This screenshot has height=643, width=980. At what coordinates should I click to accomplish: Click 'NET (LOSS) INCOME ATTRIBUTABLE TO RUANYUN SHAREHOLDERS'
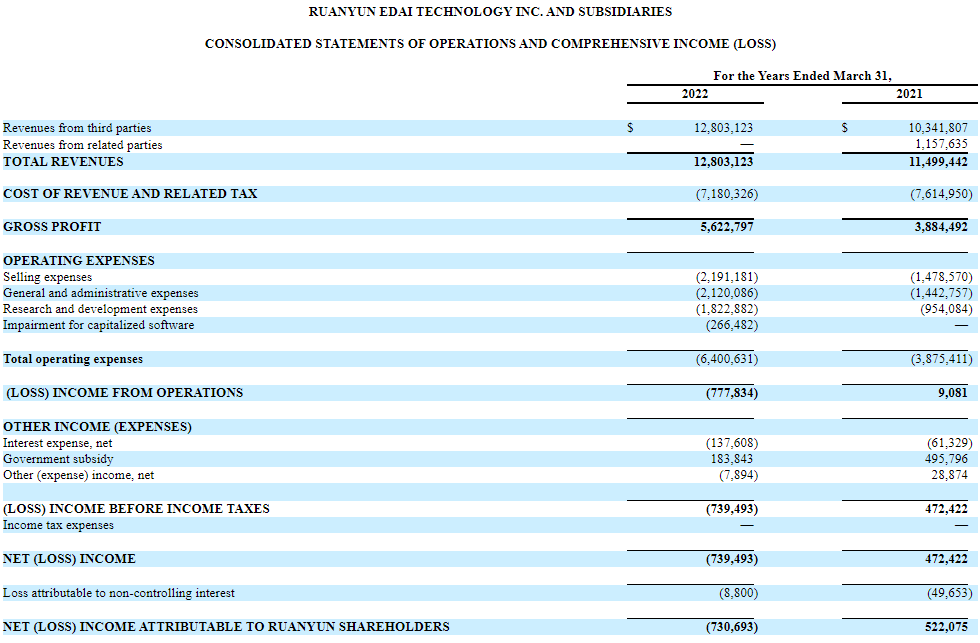coord(226,627)
